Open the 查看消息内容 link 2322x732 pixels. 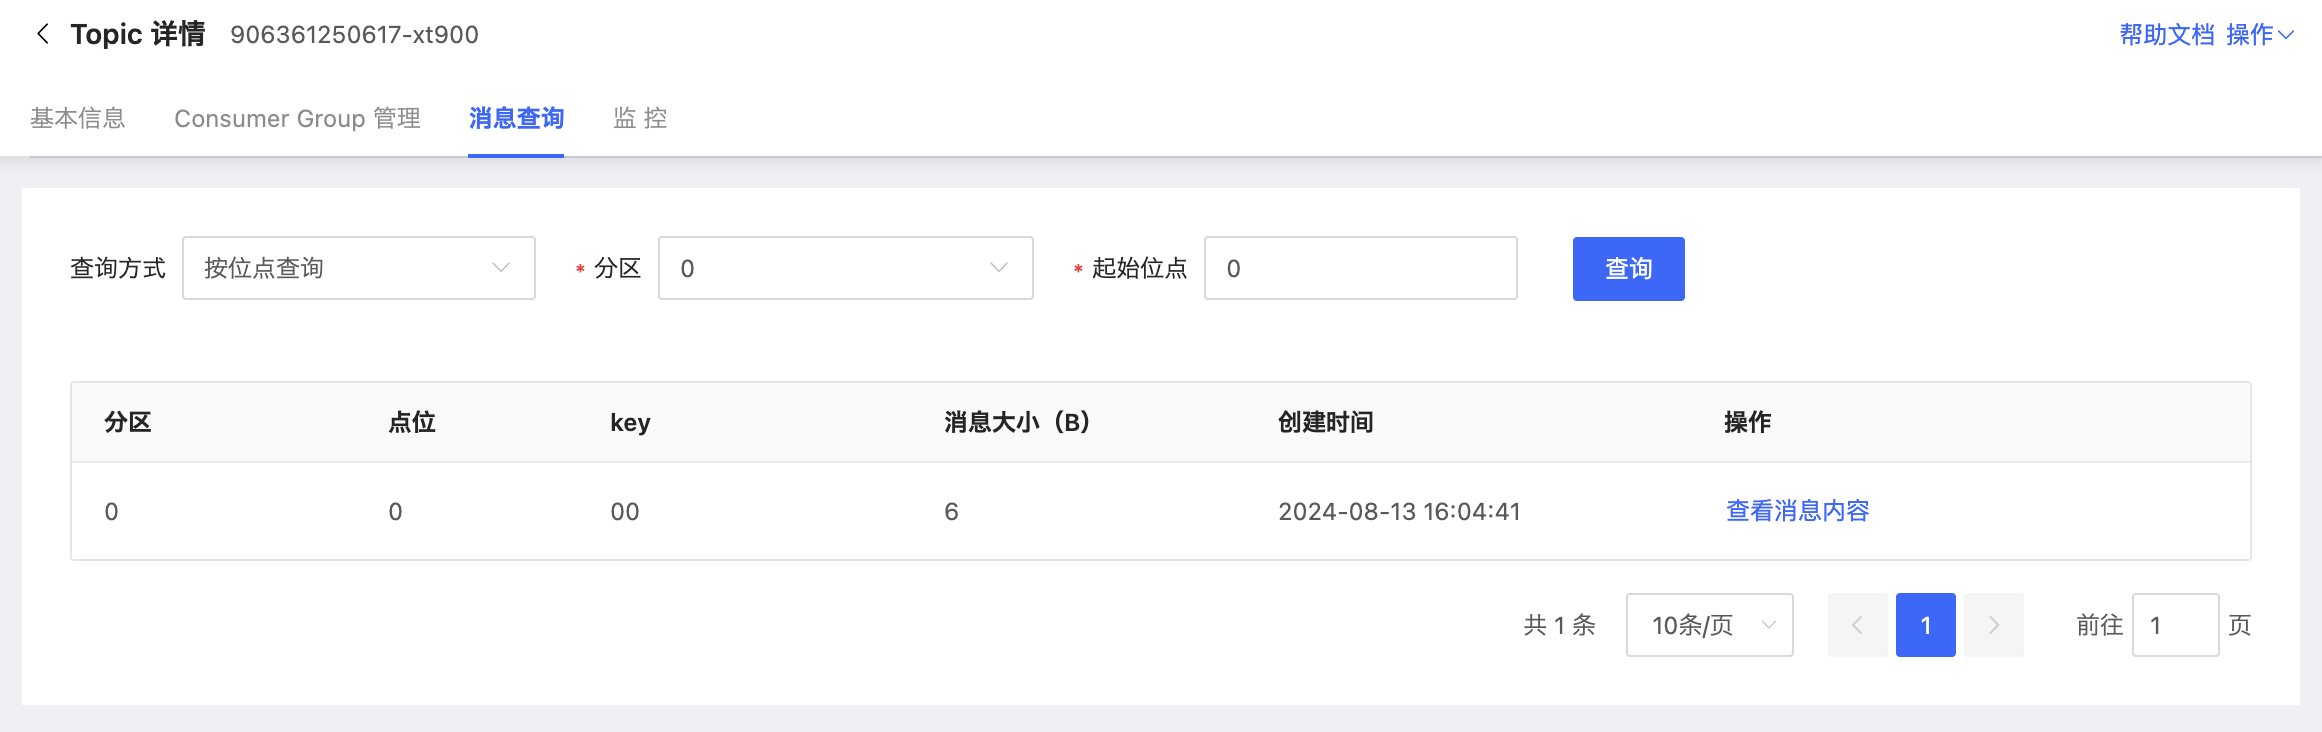point(1797,511)
